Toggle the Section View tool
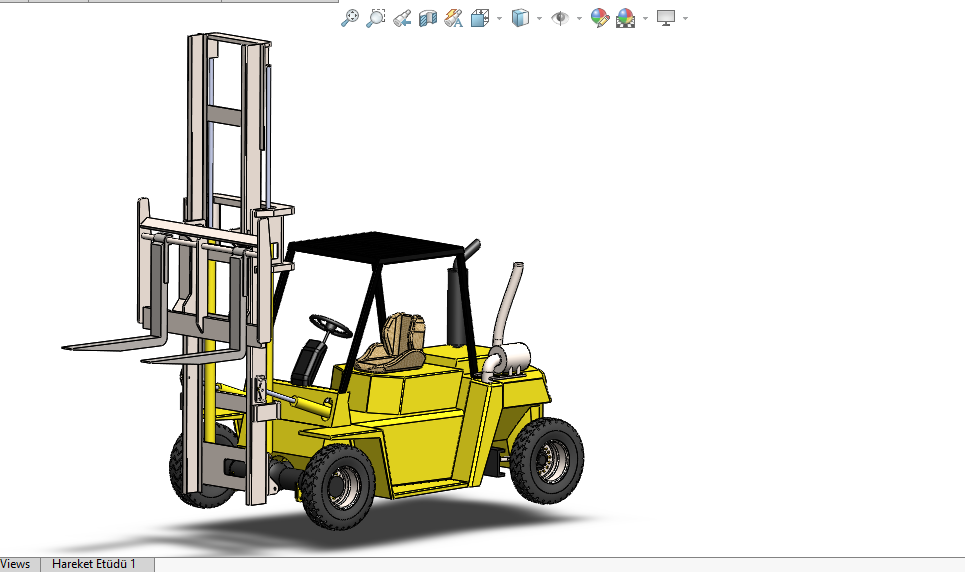The height and width of the screenshot is (572, 966). [428, 17]
